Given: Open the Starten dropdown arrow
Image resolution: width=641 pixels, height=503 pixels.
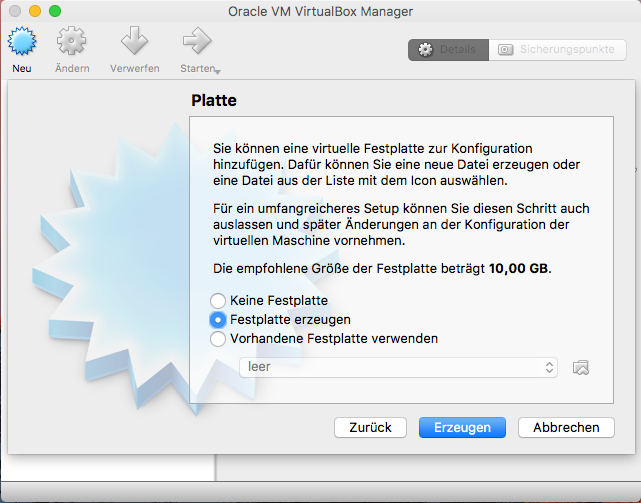Looking at the screenshot, I should [x=217, y=70].
